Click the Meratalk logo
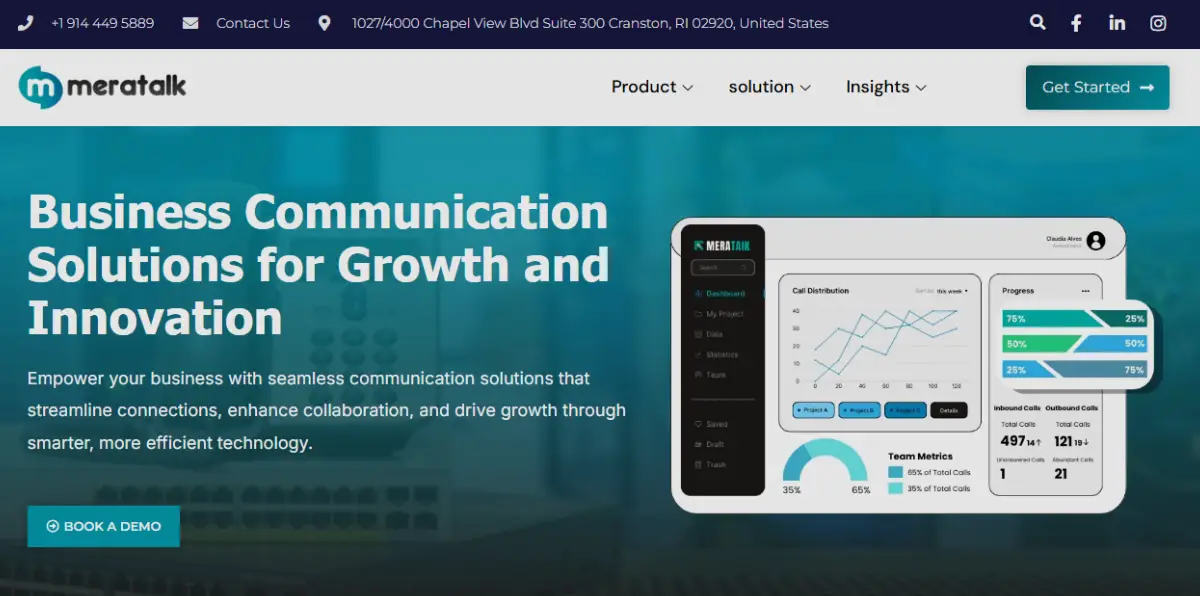This screenshot has height=596, width=1200. 102,87
